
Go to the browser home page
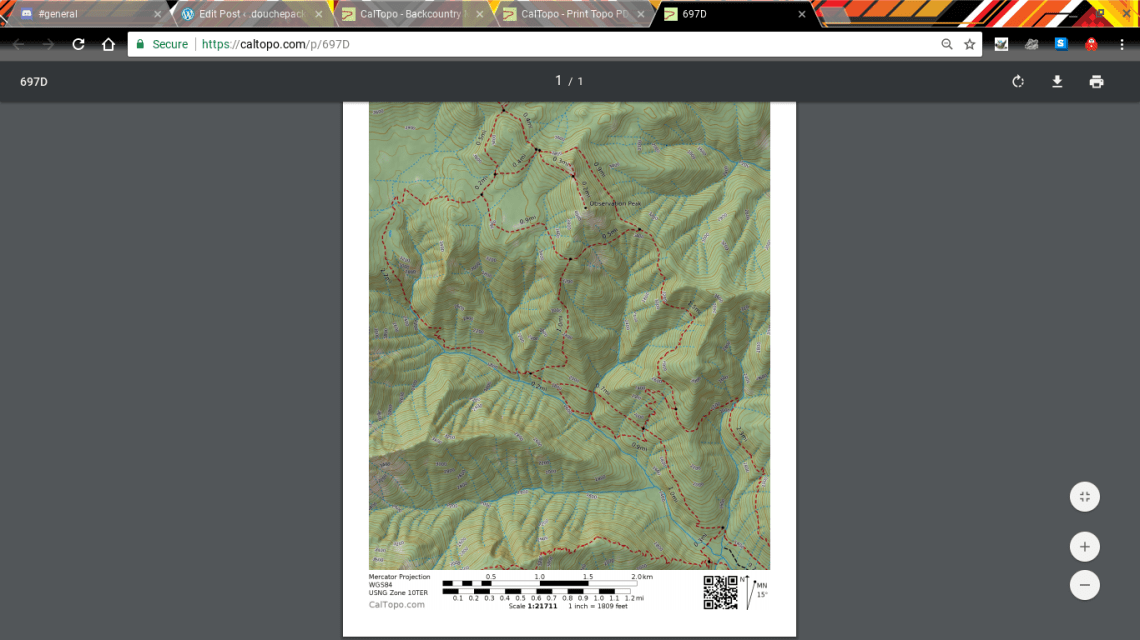coord(108,44)
